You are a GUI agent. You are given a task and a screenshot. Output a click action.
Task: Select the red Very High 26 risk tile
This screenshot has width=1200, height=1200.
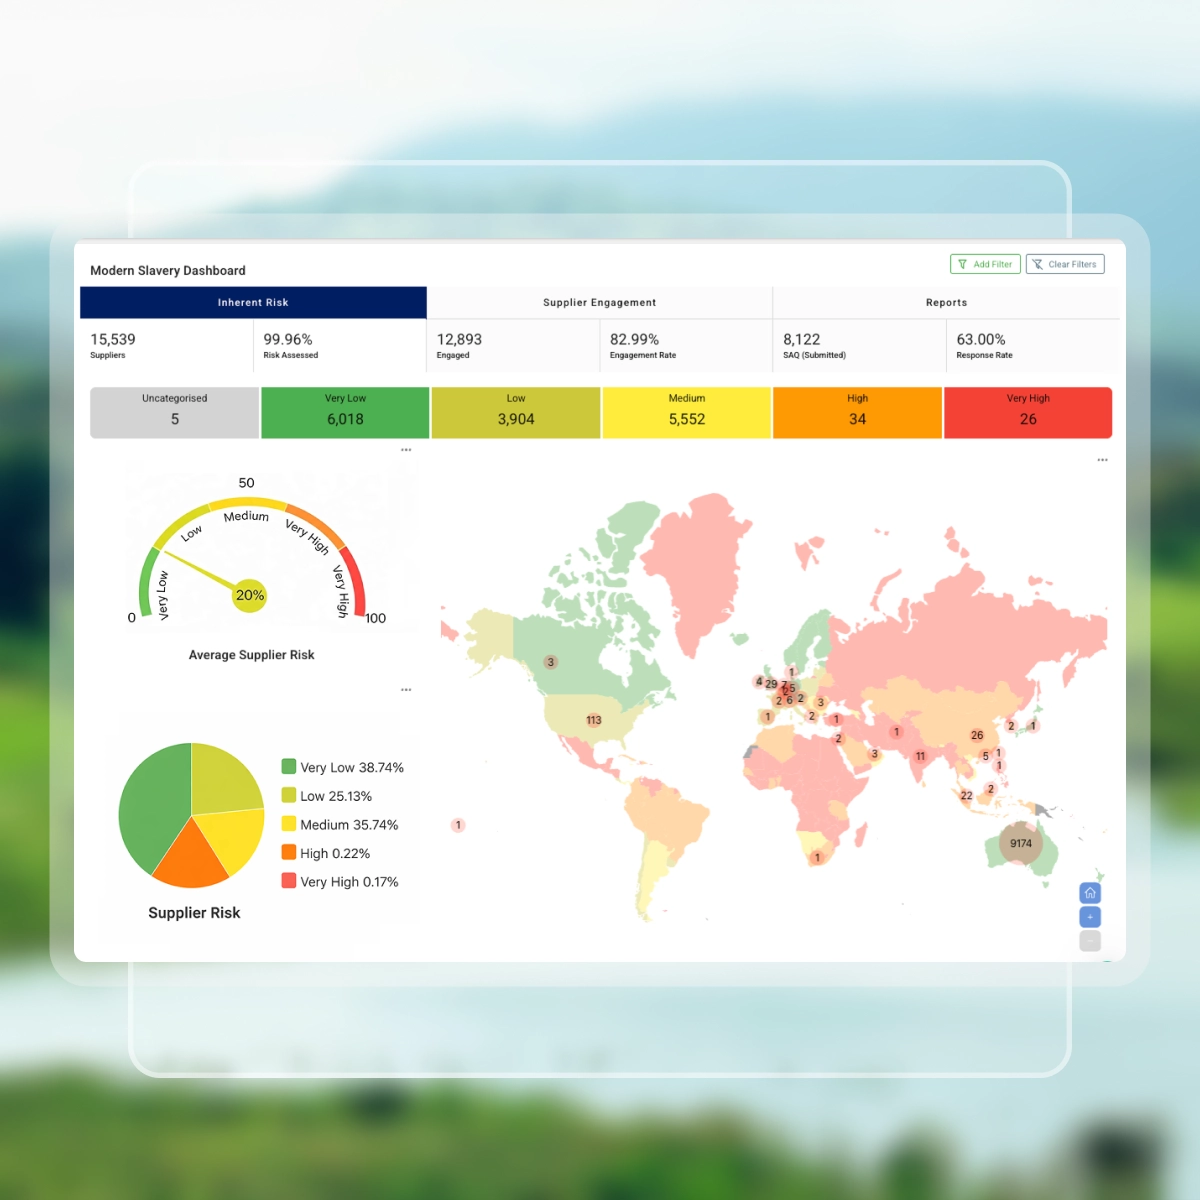click(x=1027, y=412)
